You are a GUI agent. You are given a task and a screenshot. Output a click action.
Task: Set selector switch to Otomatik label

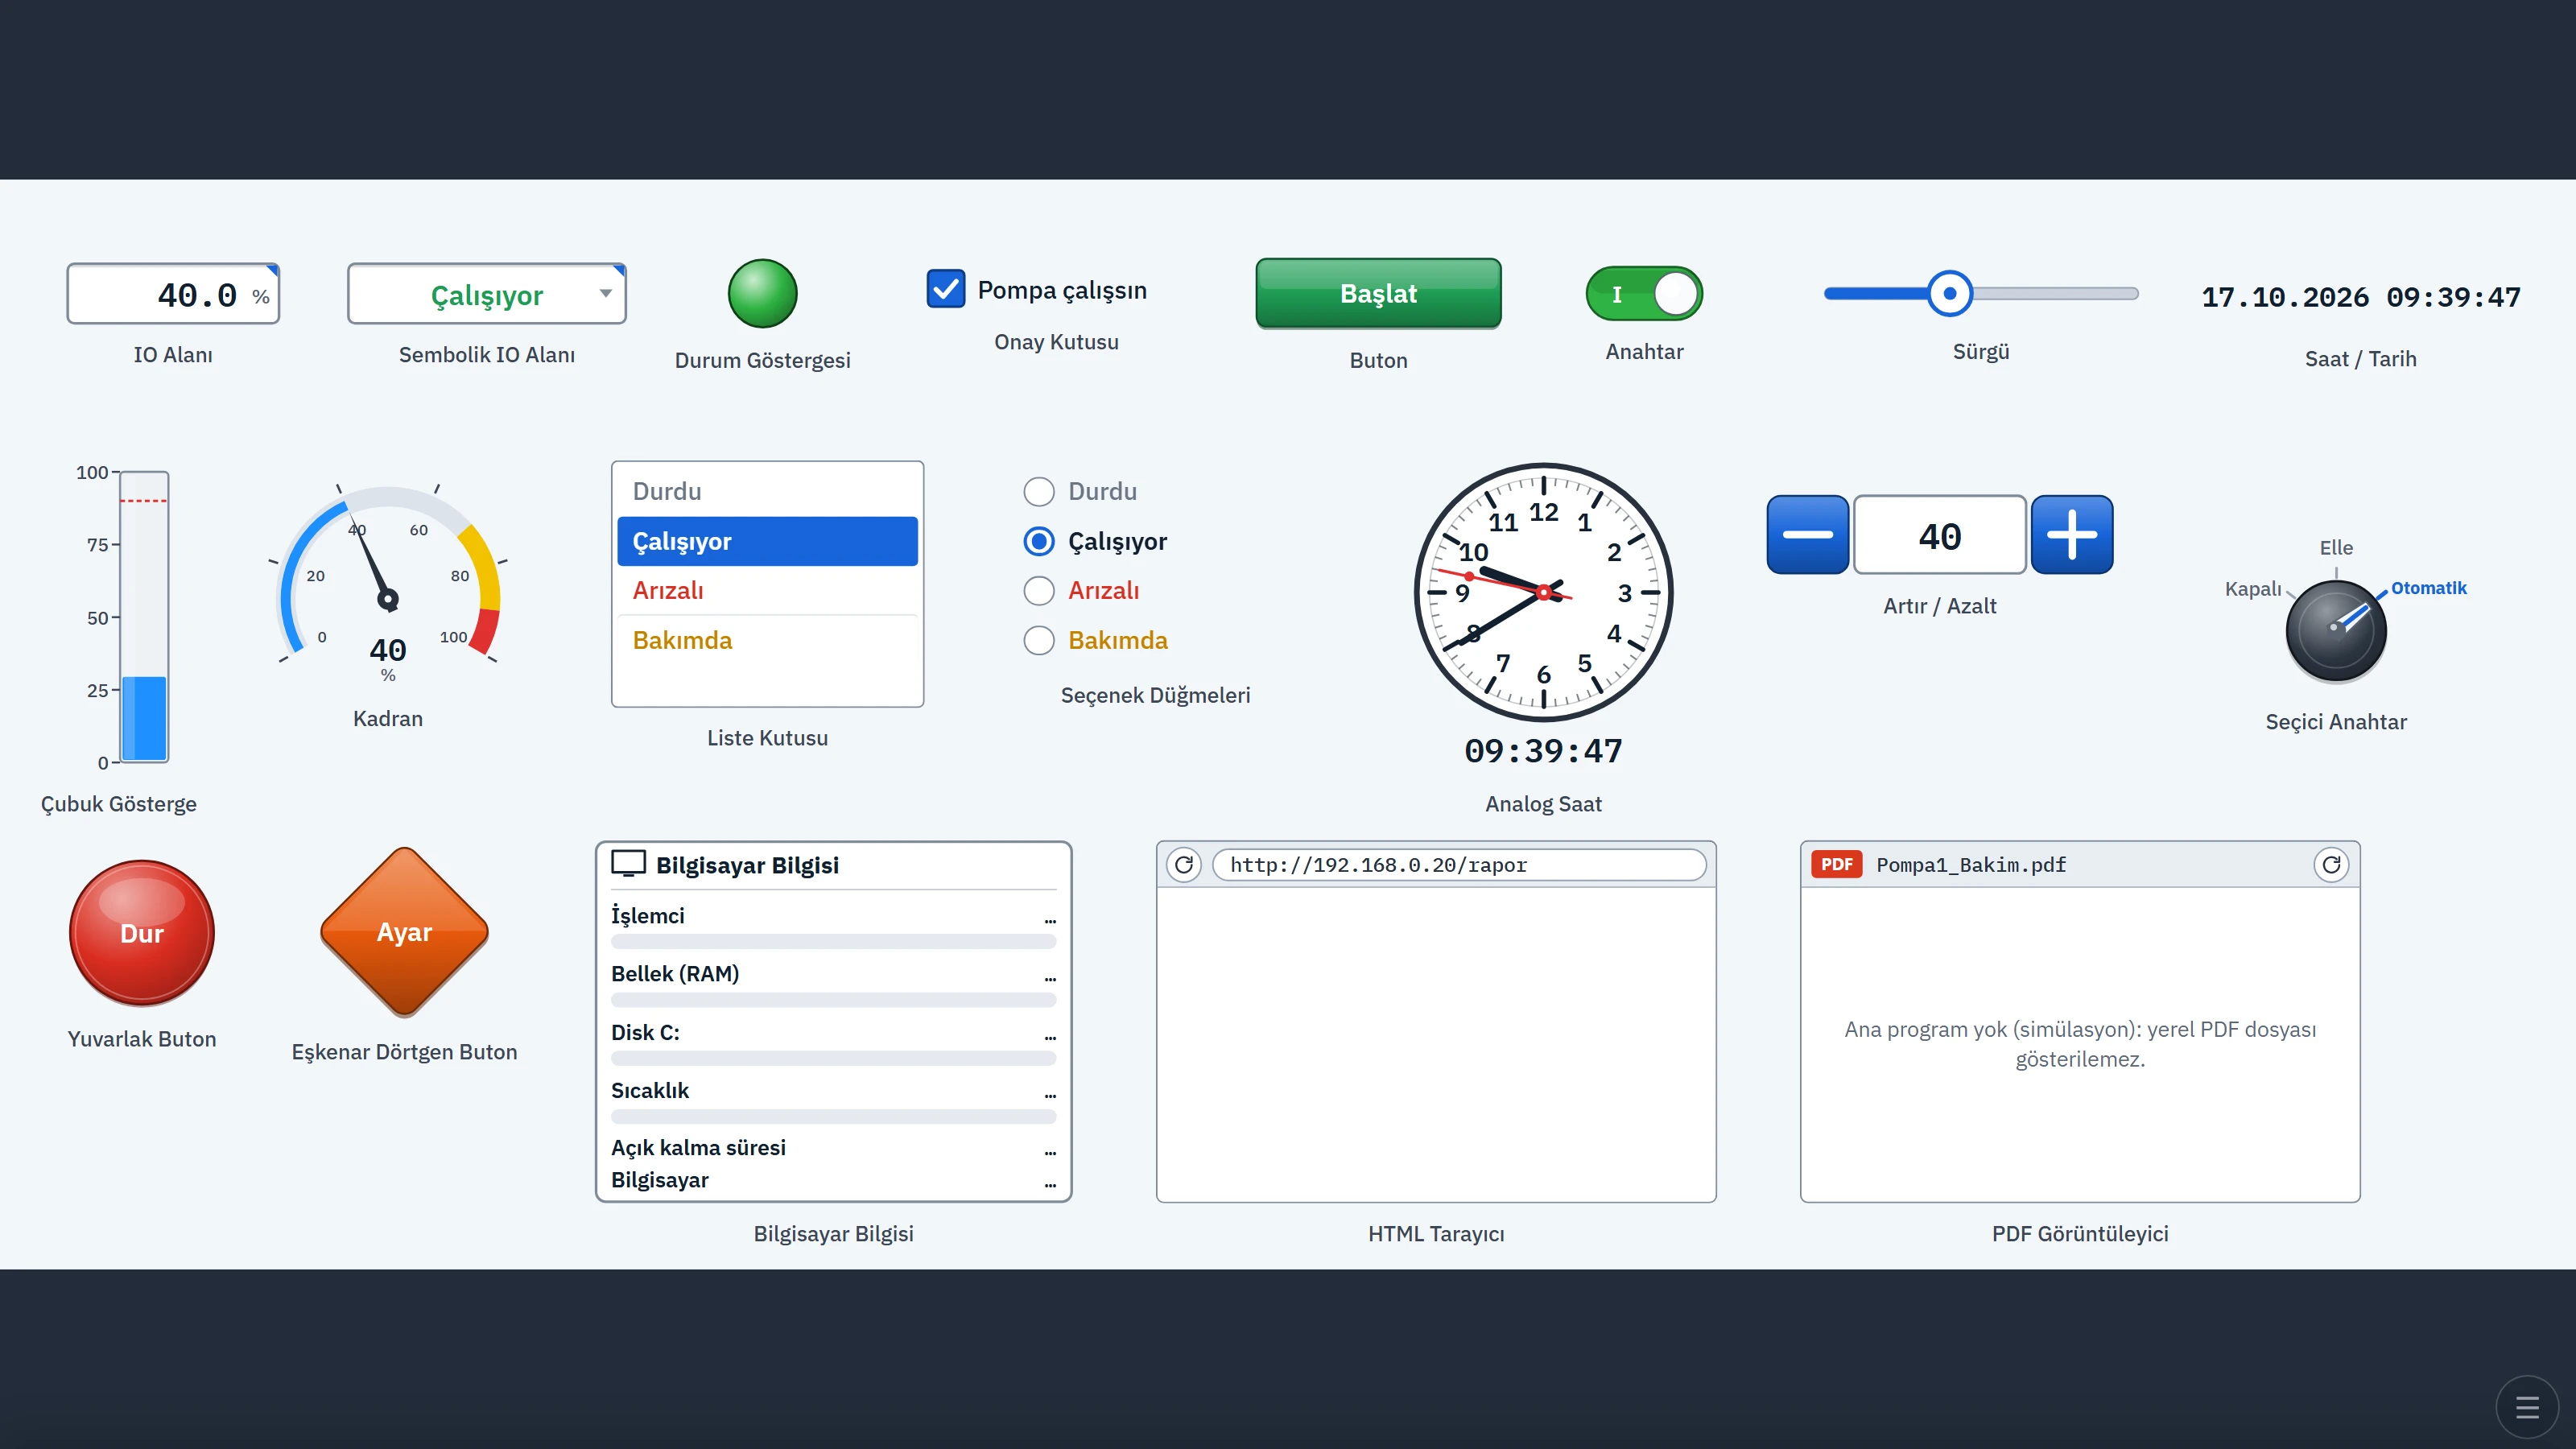tap(2428, 588)
